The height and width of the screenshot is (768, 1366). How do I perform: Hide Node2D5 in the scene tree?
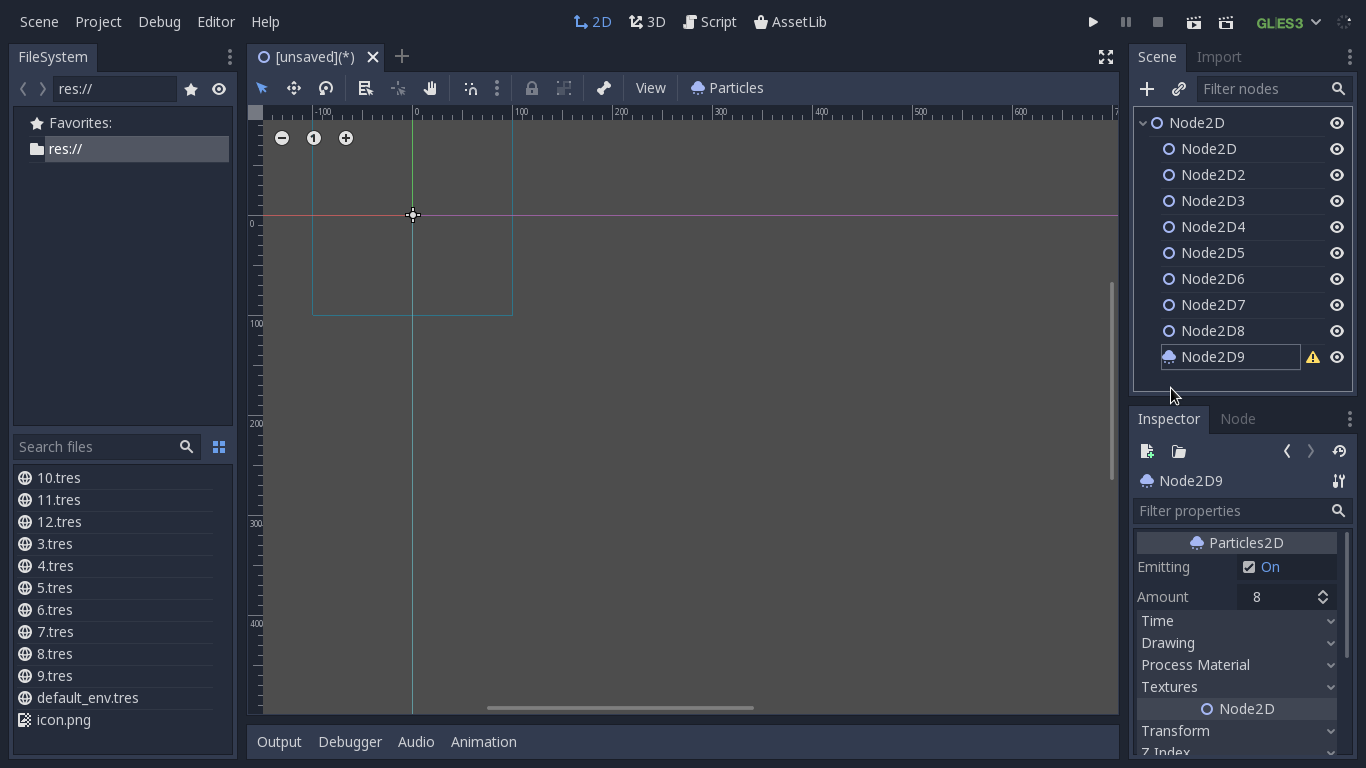1337,253
